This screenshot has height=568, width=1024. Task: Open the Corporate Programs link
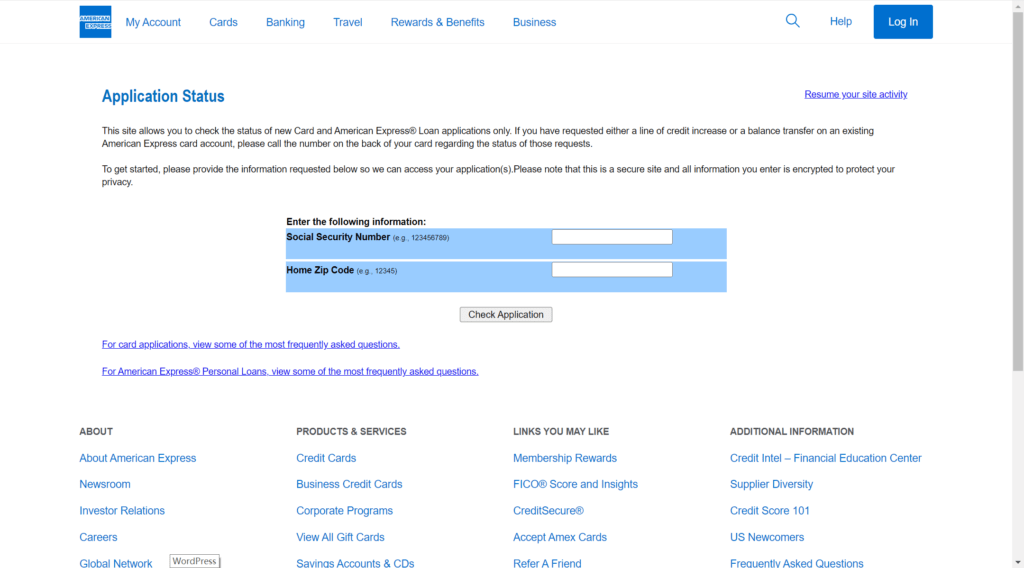coord(344,511)
